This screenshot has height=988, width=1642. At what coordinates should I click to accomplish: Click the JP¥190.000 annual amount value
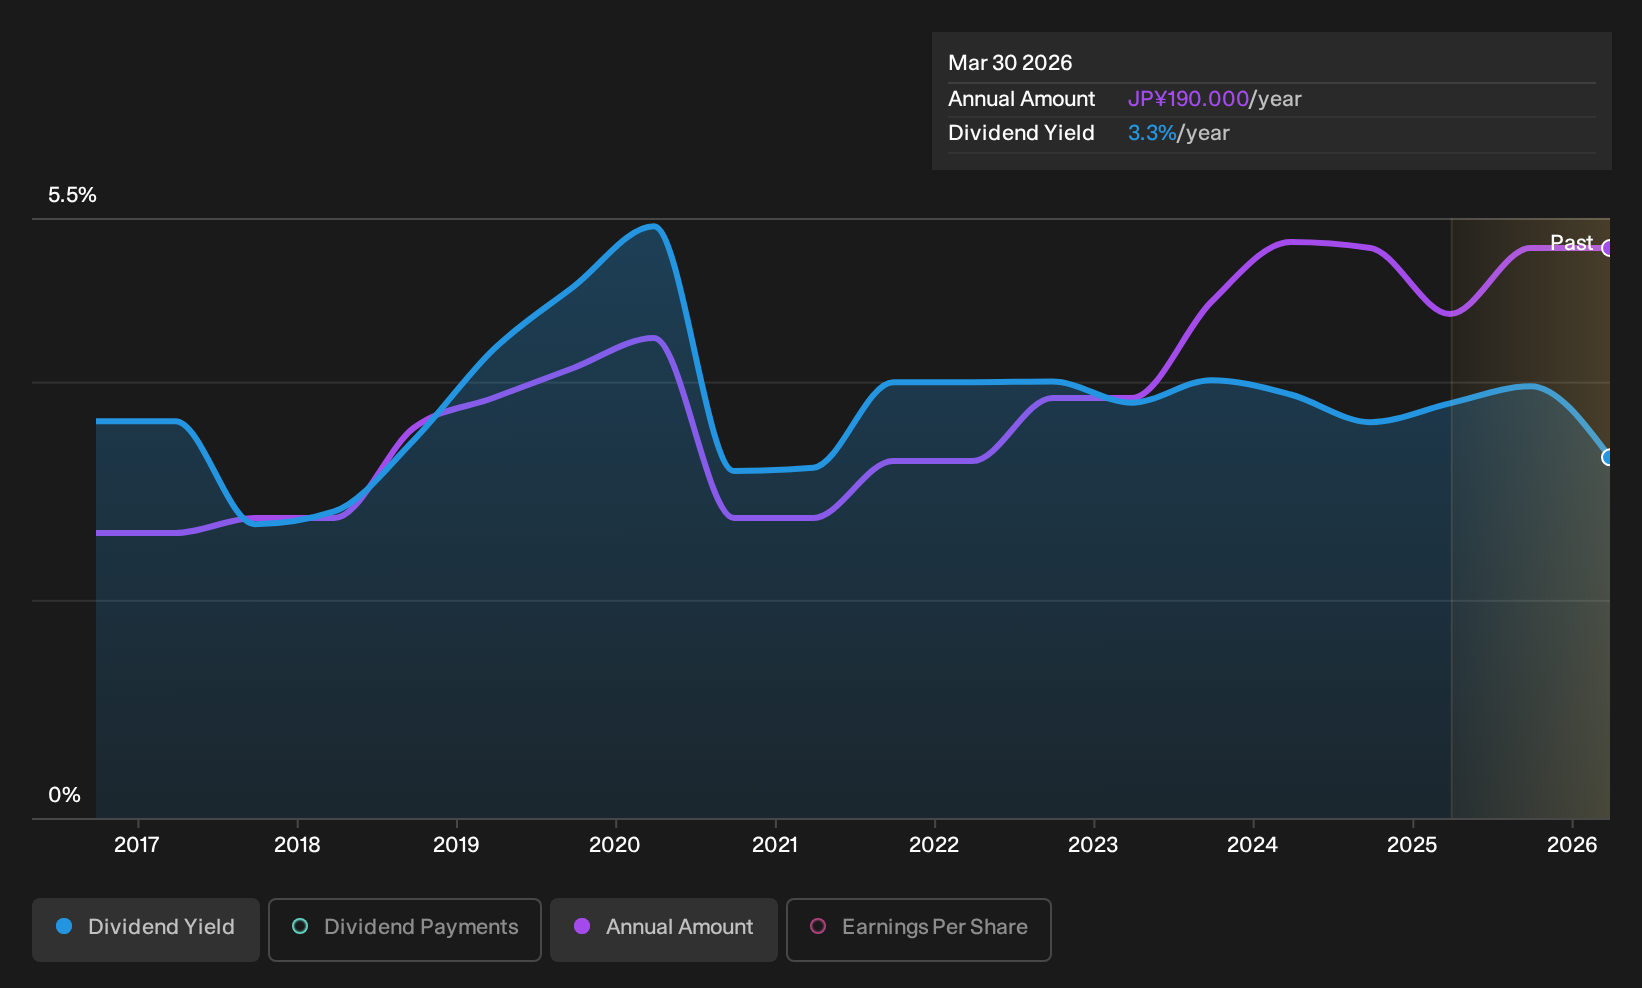click(1188, 99)
